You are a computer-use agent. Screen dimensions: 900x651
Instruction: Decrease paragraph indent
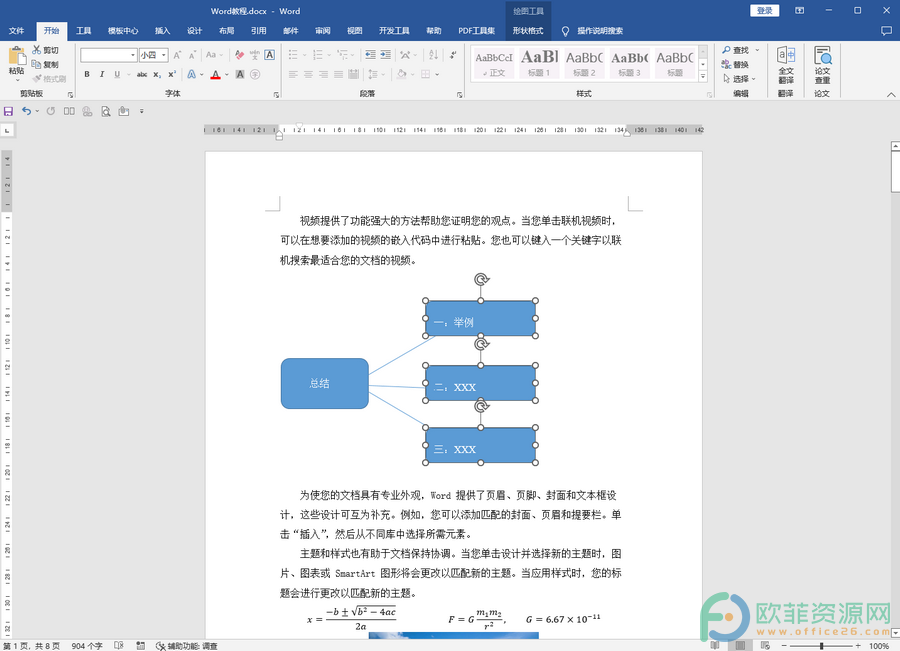point(370,55)
